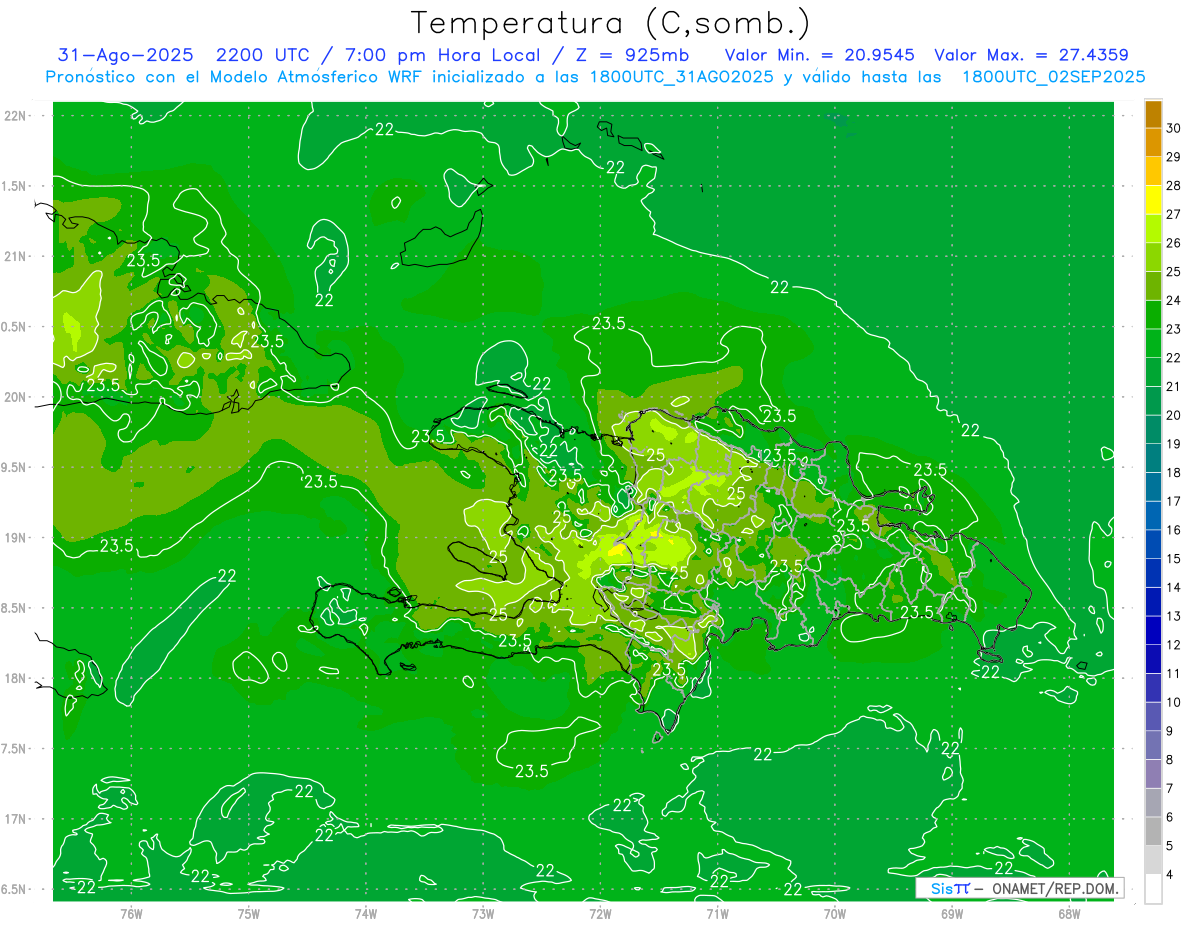Click the legend scale label "15"

coord(1174,558)
